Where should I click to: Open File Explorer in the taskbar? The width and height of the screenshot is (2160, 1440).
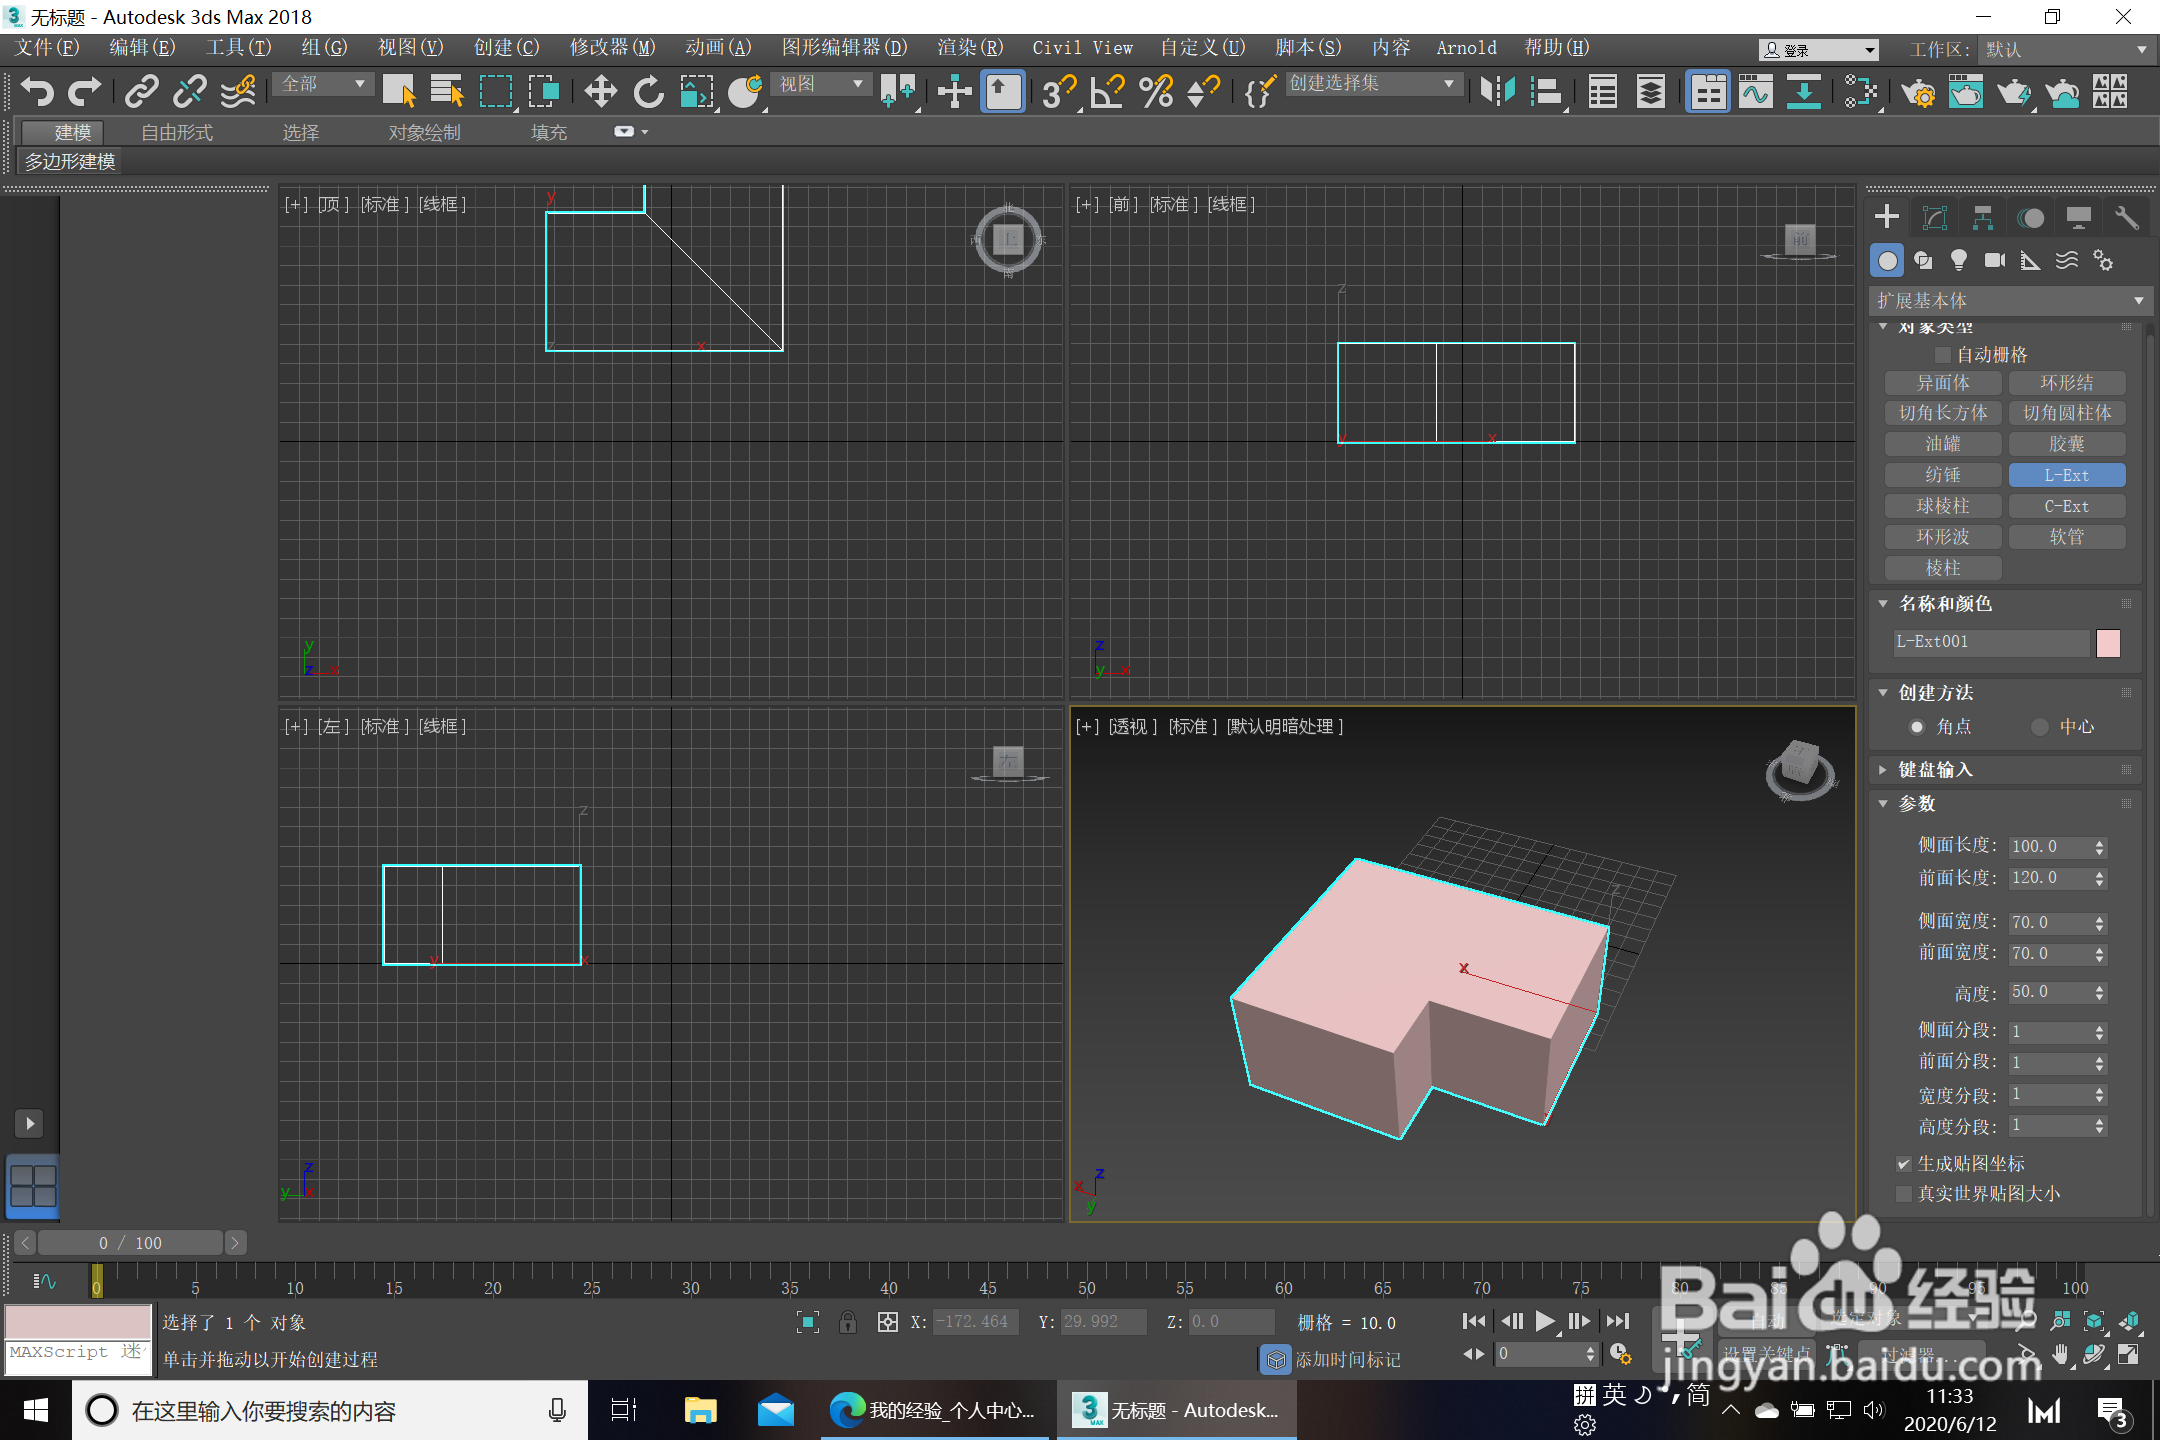(700, 1410)
